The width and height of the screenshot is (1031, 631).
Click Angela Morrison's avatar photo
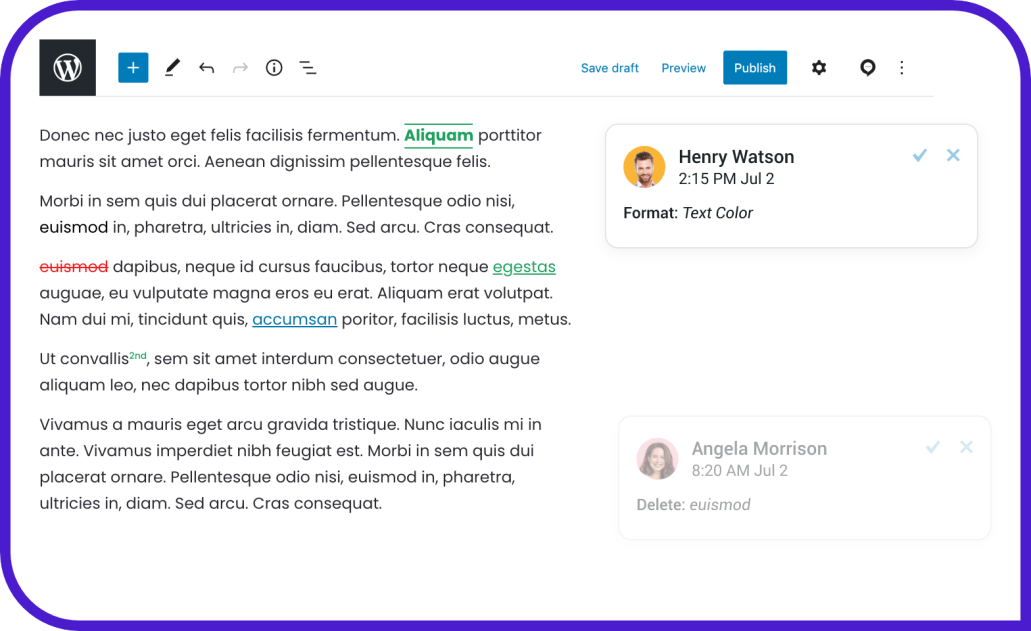point(657,459)
